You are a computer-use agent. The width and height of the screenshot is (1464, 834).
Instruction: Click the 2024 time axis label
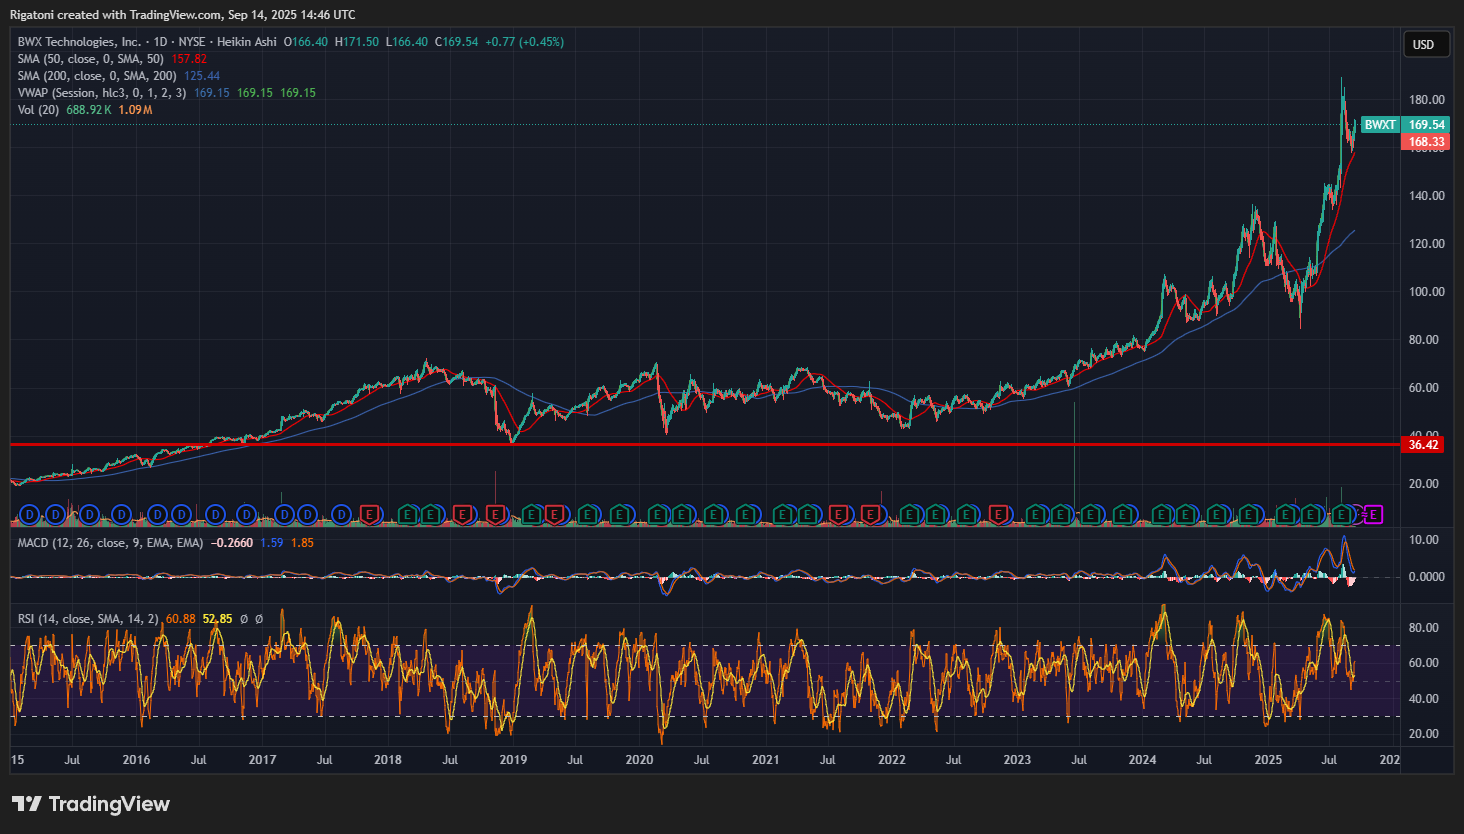(1142, 760)
